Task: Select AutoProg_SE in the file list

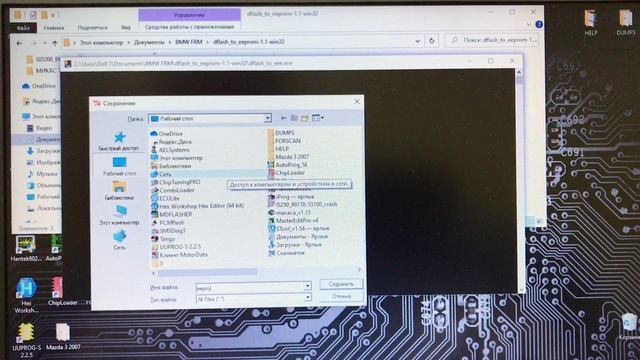Action: (x=288, y=165)
